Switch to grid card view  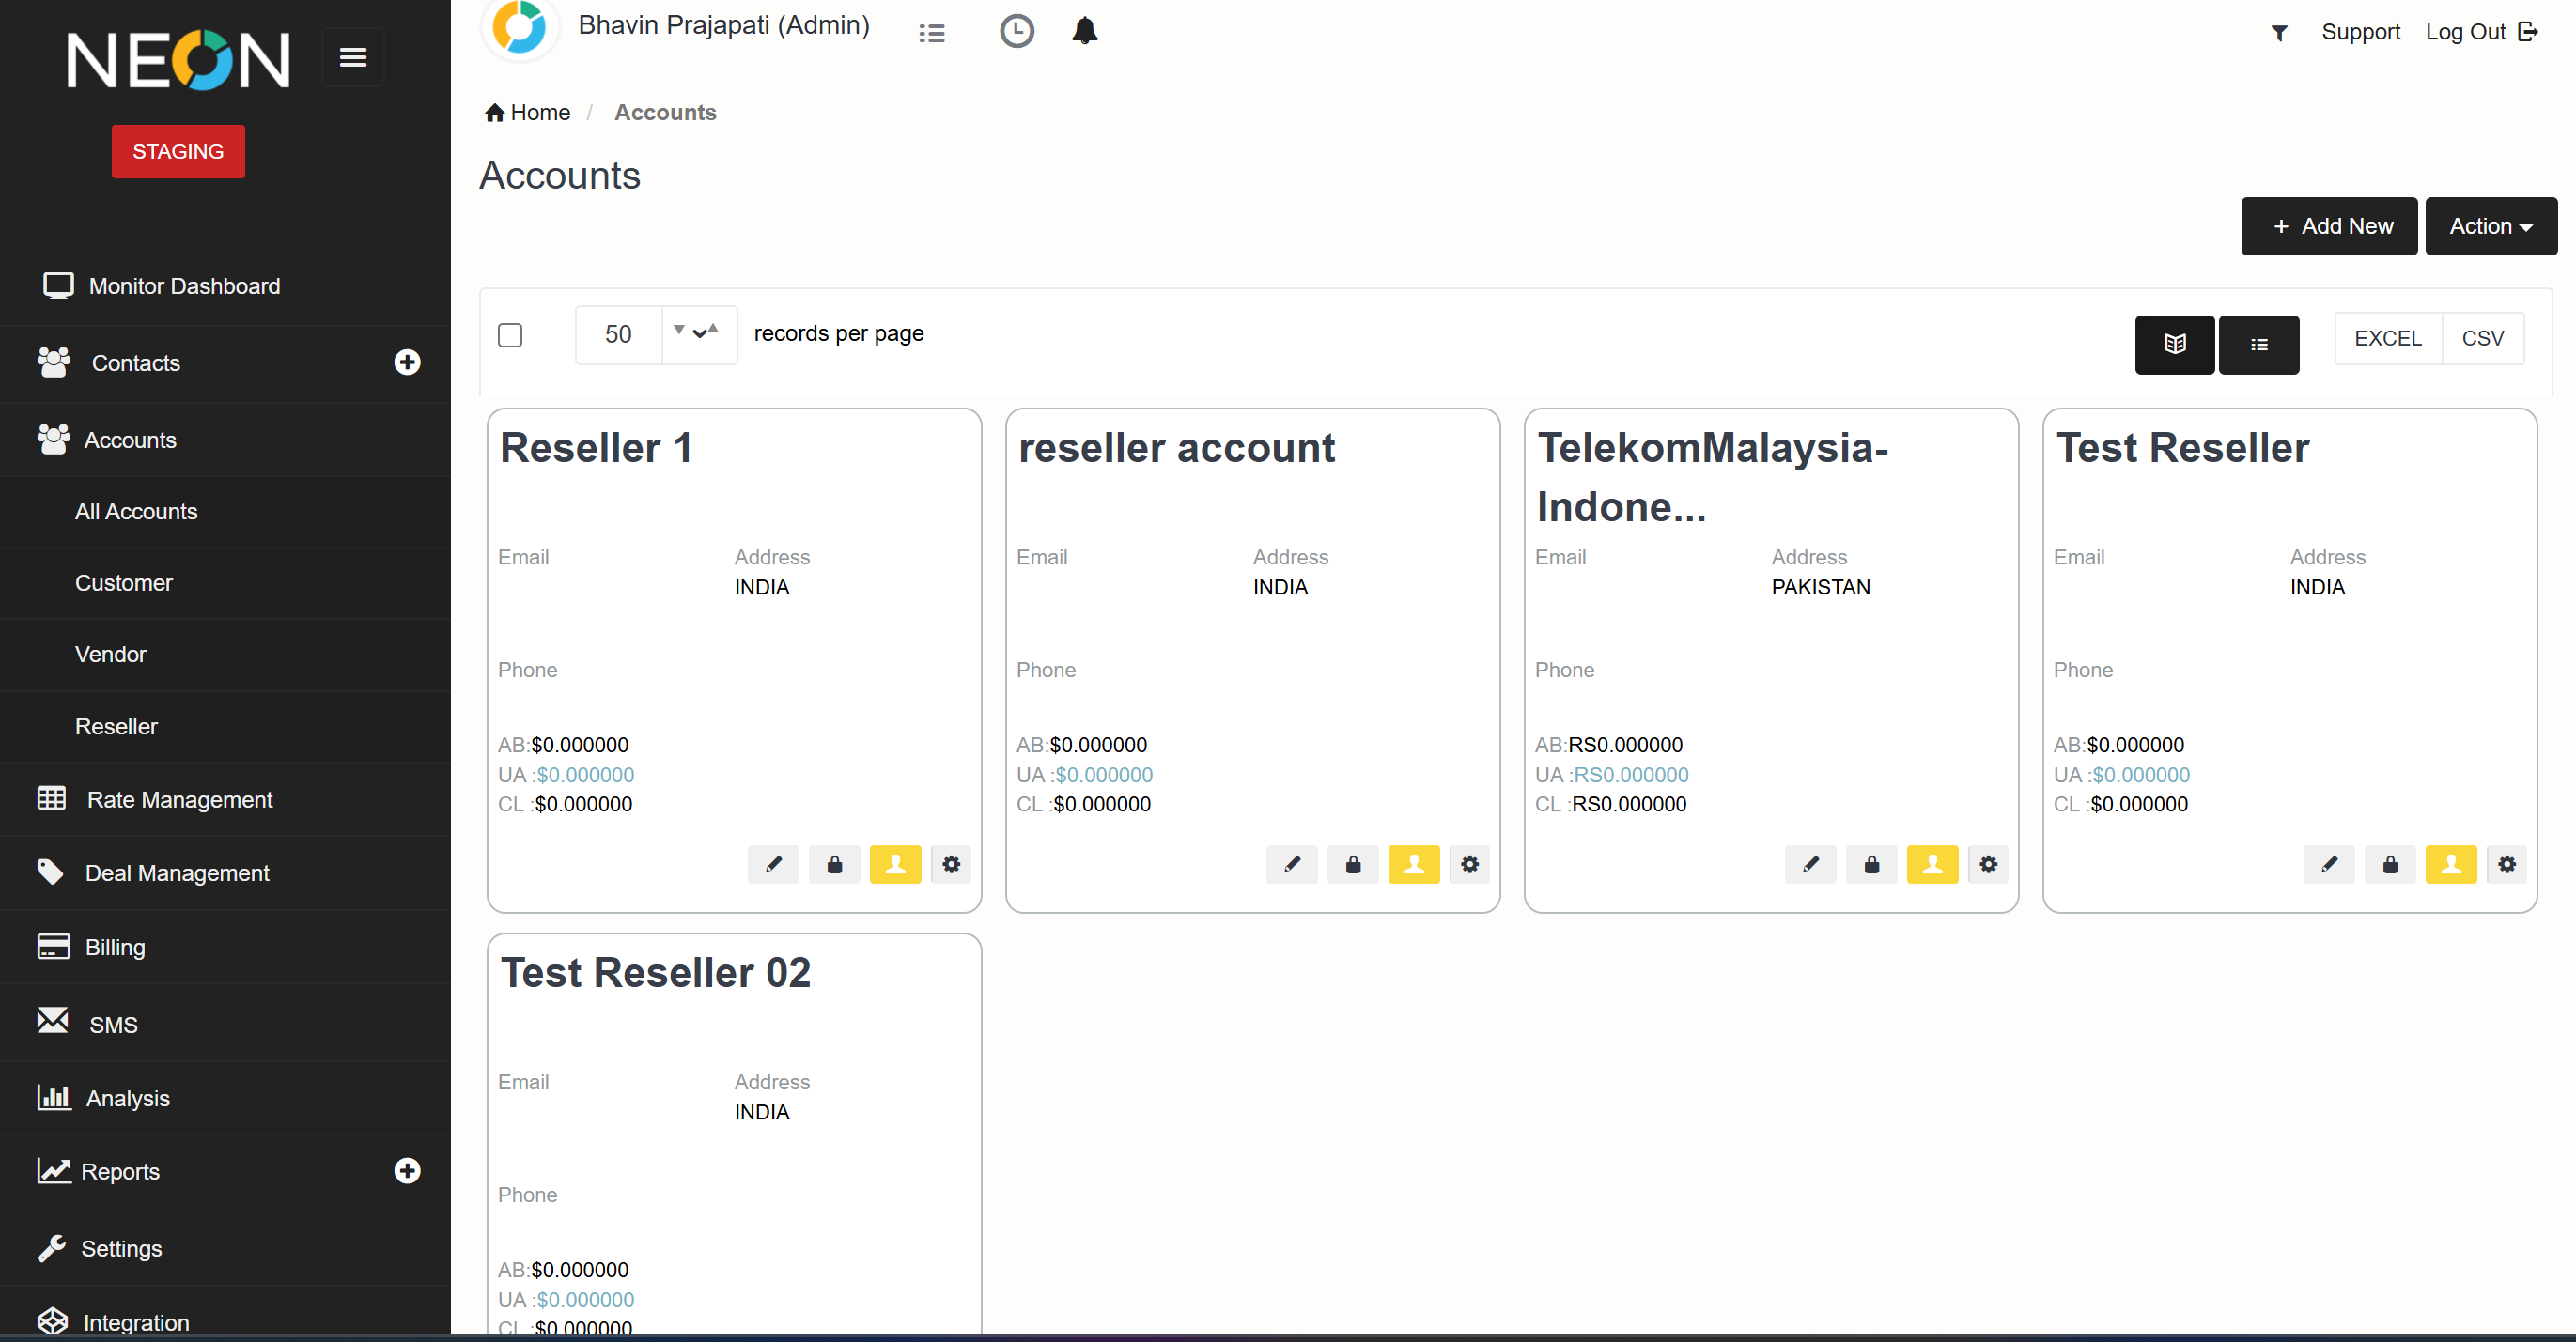(x=2174, y=344)
